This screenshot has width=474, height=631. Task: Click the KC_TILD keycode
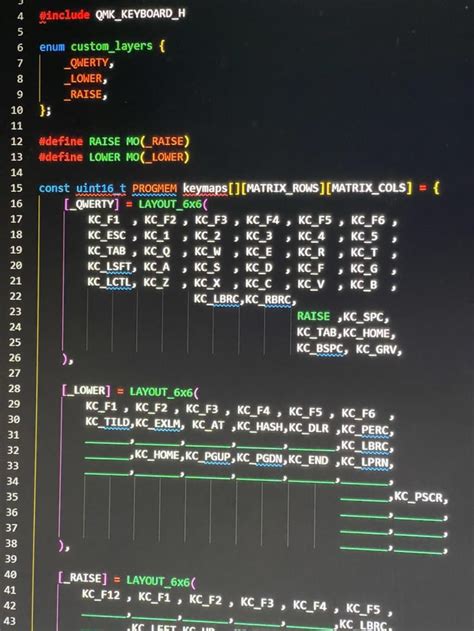tap(108, 422)
